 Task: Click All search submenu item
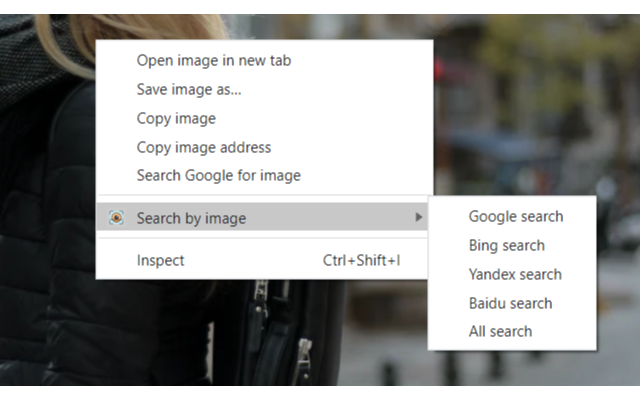click(x=500, y=331)
